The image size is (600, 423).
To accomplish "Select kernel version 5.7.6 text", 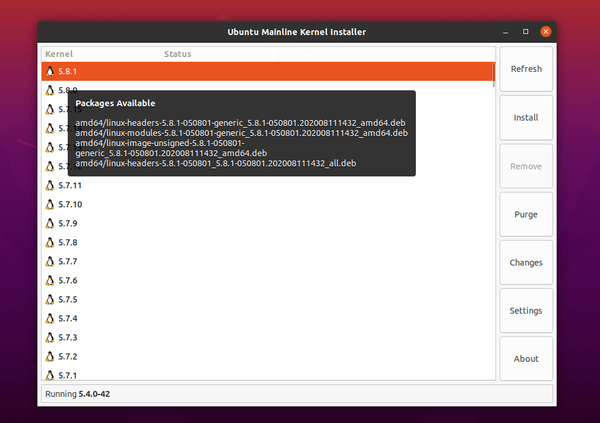I will click(68, 280).
